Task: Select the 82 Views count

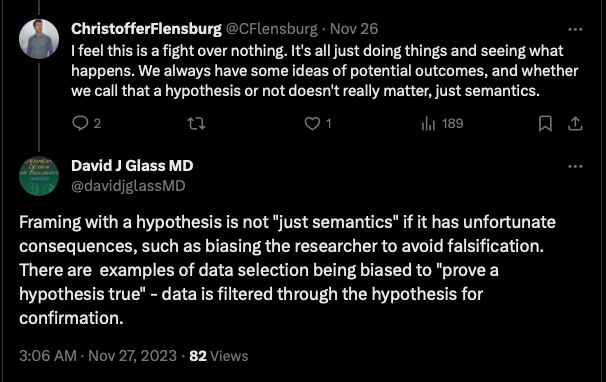Action: coord(219,356)
